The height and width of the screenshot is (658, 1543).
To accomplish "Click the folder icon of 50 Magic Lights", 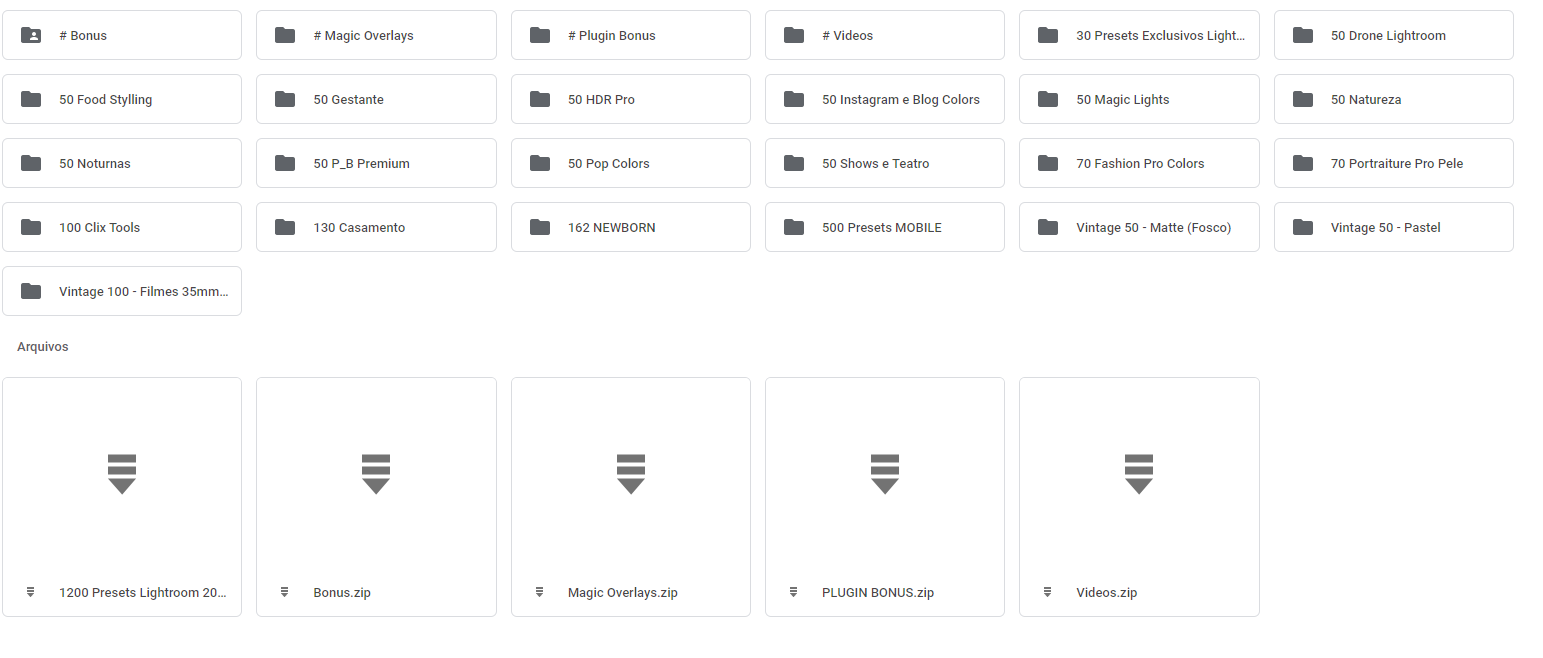I will click(x=1048, y=100).
